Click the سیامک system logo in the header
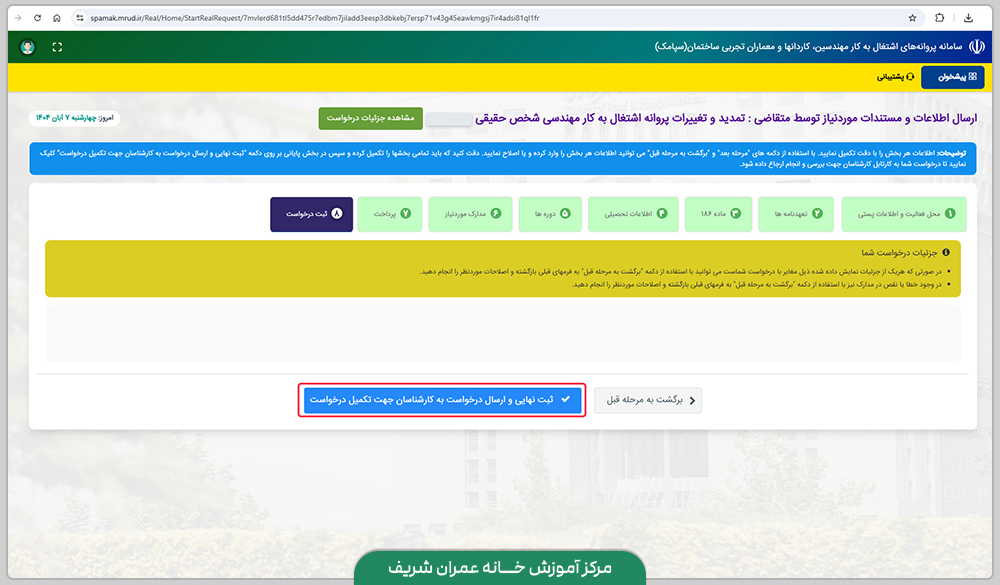1000x585 pixels. pyautogui.click(x=977, y=48)
